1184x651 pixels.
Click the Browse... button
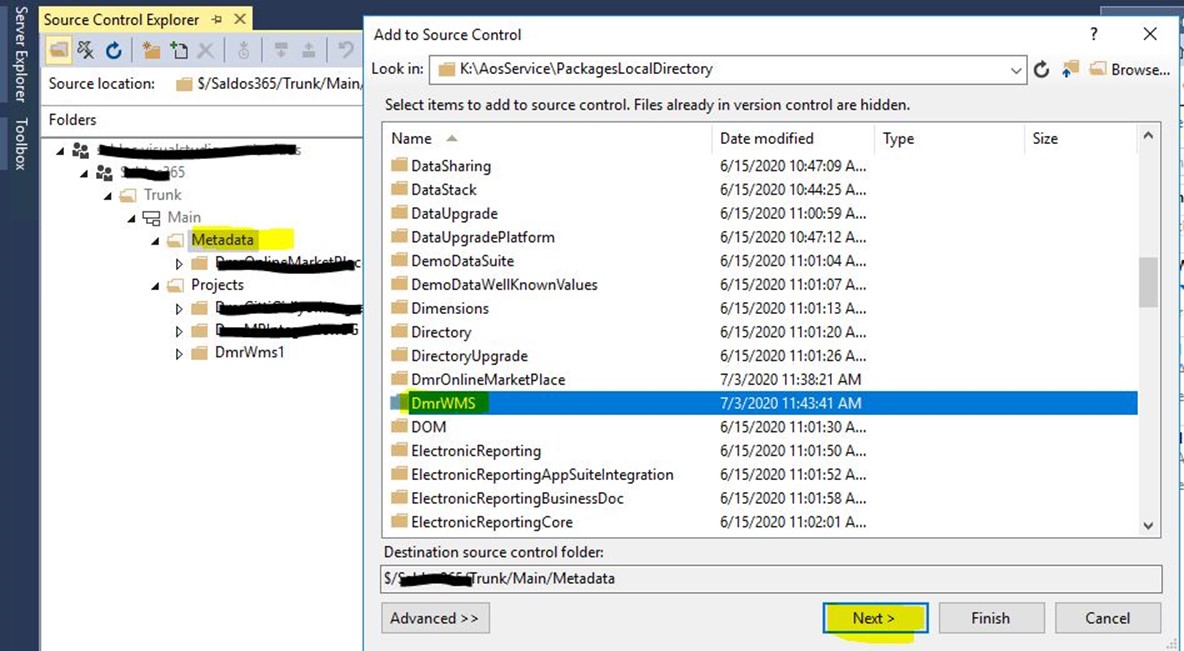coord(1130,69)
